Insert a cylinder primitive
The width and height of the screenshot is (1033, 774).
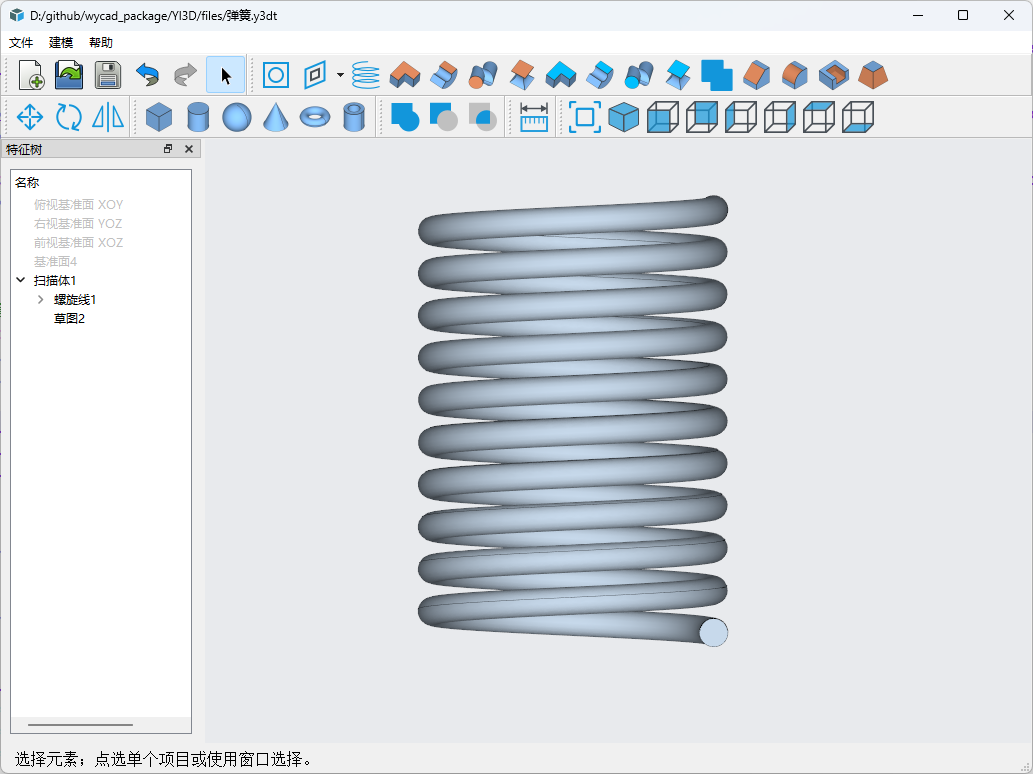click(x=198, y=117)
